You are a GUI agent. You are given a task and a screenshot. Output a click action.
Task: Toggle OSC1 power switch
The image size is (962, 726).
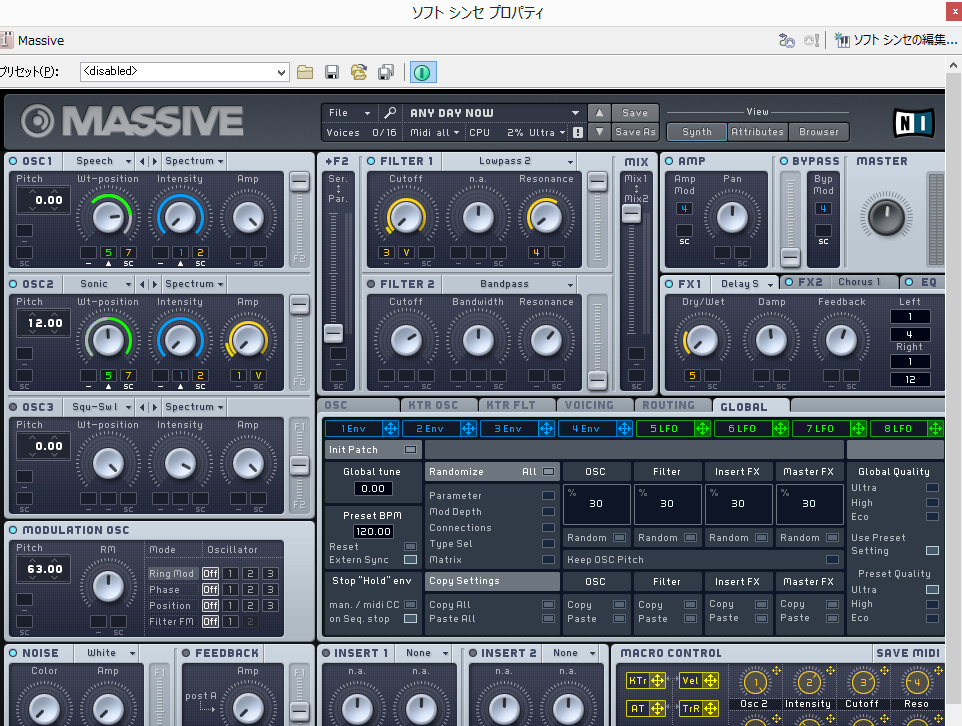click(13, 161)
